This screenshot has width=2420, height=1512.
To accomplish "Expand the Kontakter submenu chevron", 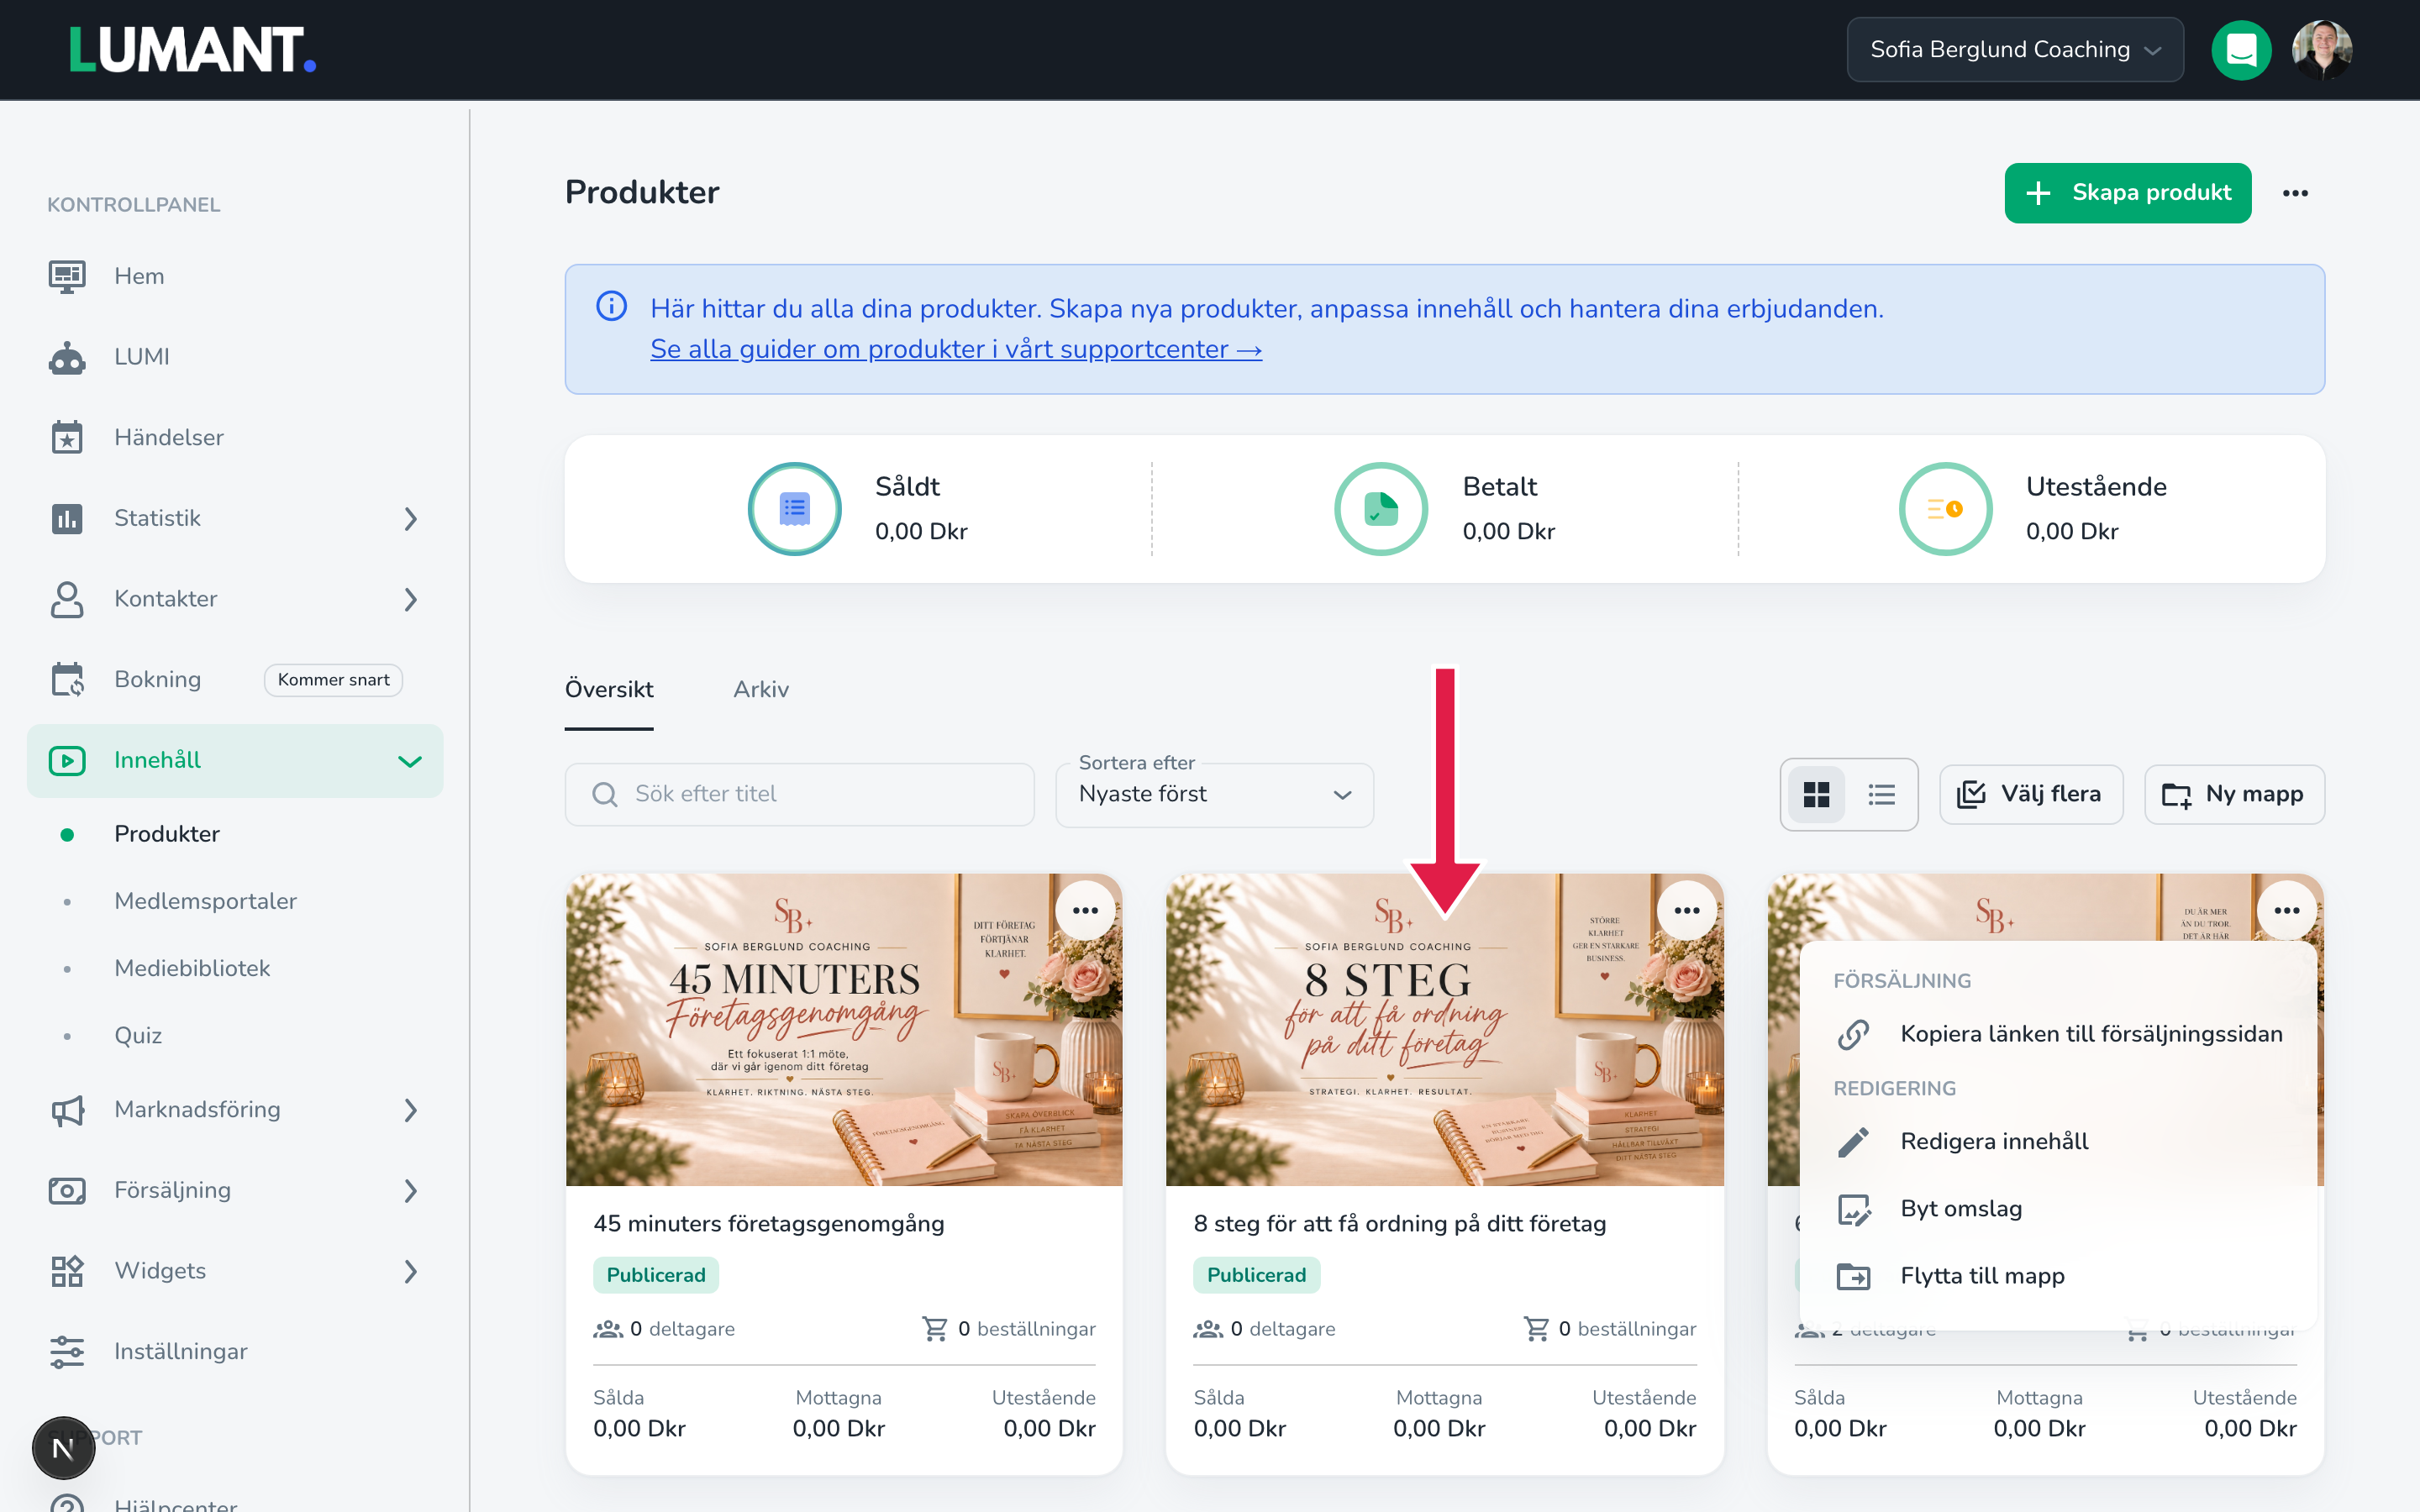I will [x=410, y=599].
